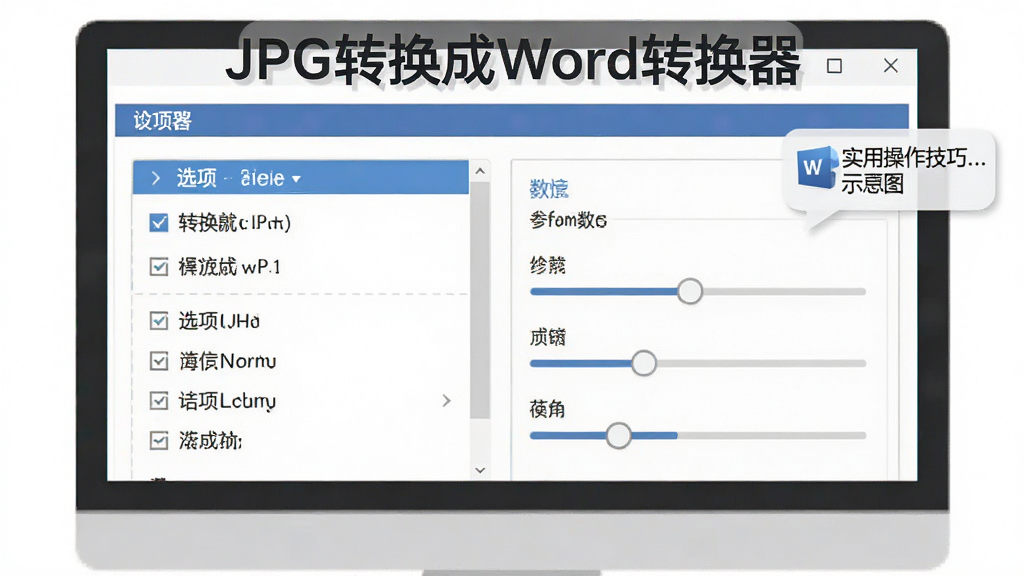Click the 设项器 blue header bar
This screenshot has height=576, width=1024.
click(x=511, y=120)
